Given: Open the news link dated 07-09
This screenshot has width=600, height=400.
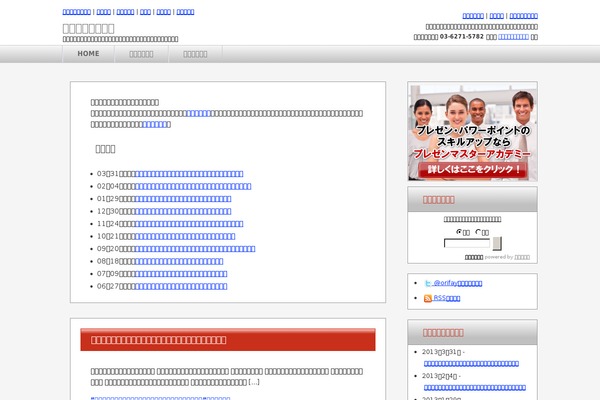Looking at the screenshot, I should (x=181, y=274).
